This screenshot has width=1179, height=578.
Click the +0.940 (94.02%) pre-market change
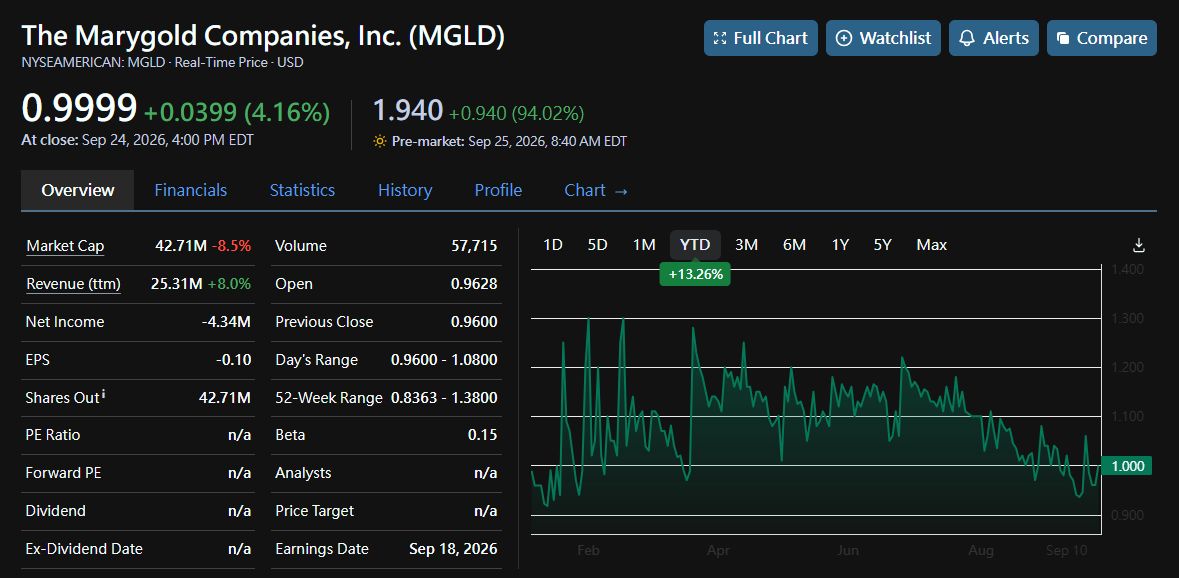516,113
